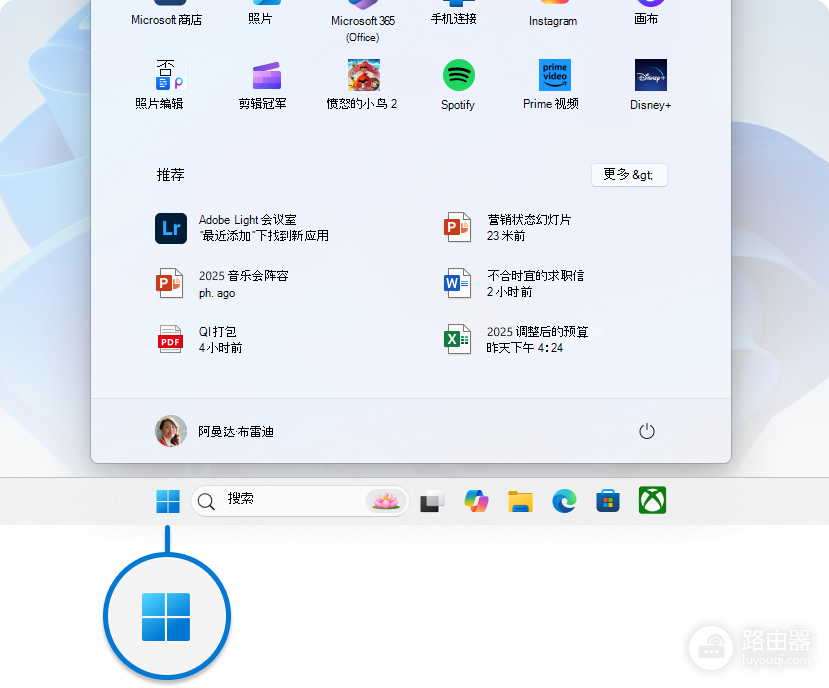The height and width of the screenshot is (688, 829).
Task: Click the 搜索 box on the taskbar
Action: [300, 500]
